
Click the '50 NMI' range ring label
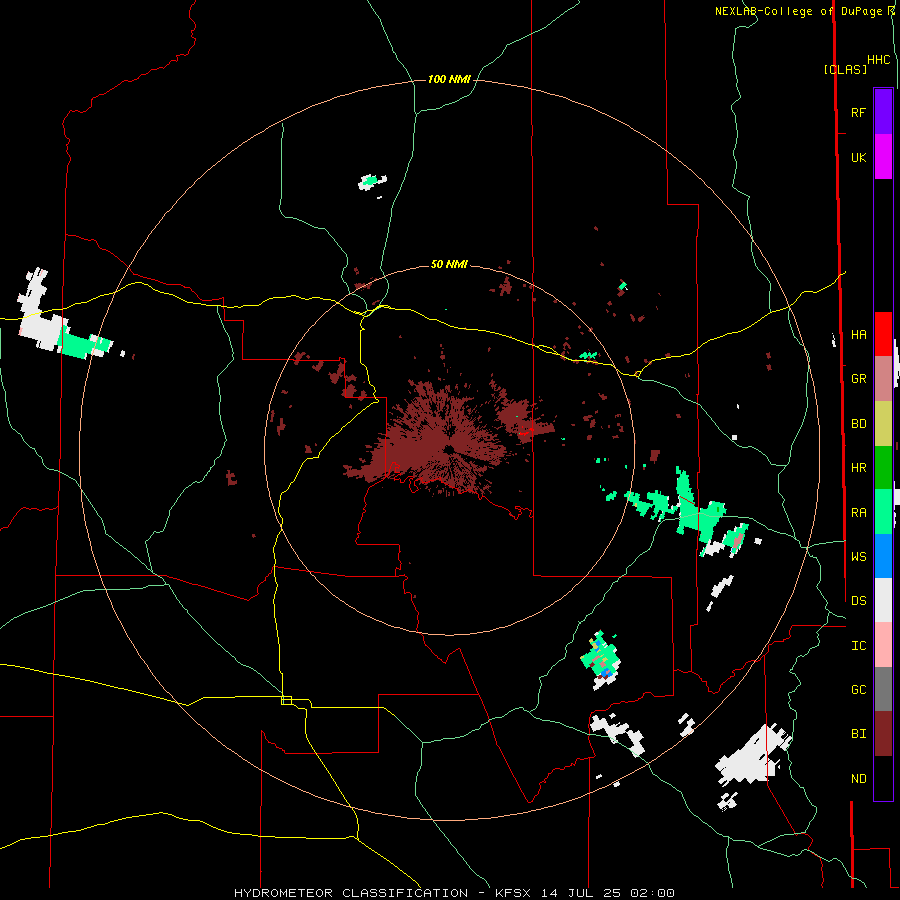449,264
